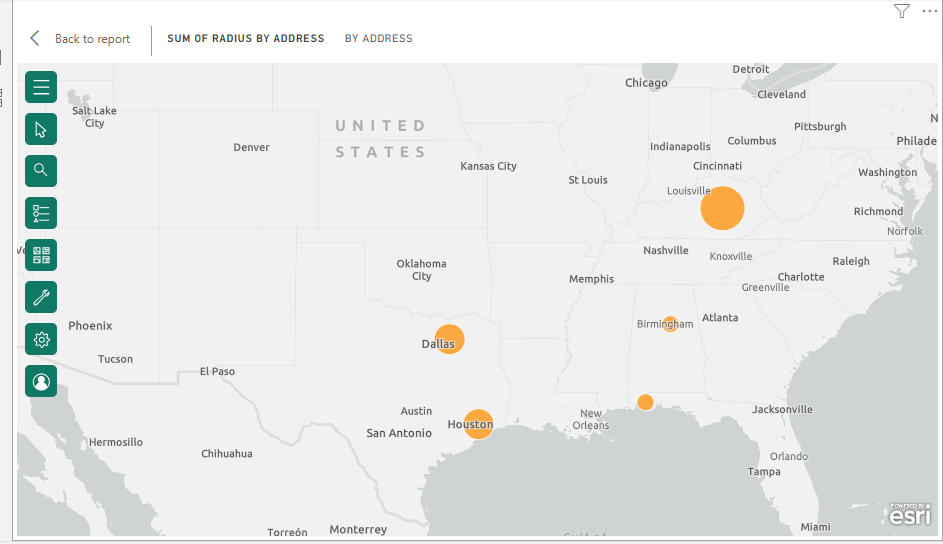Select the Dallas data bubble
Image resolution: width=943 pixels, height=544 pixels.
[449, 339]
